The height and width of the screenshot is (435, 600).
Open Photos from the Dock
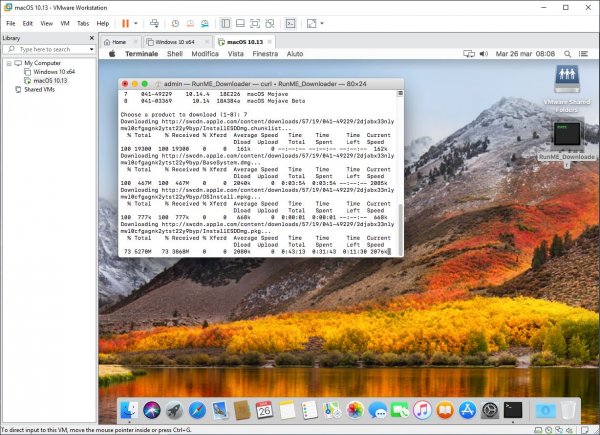point(355,410)
